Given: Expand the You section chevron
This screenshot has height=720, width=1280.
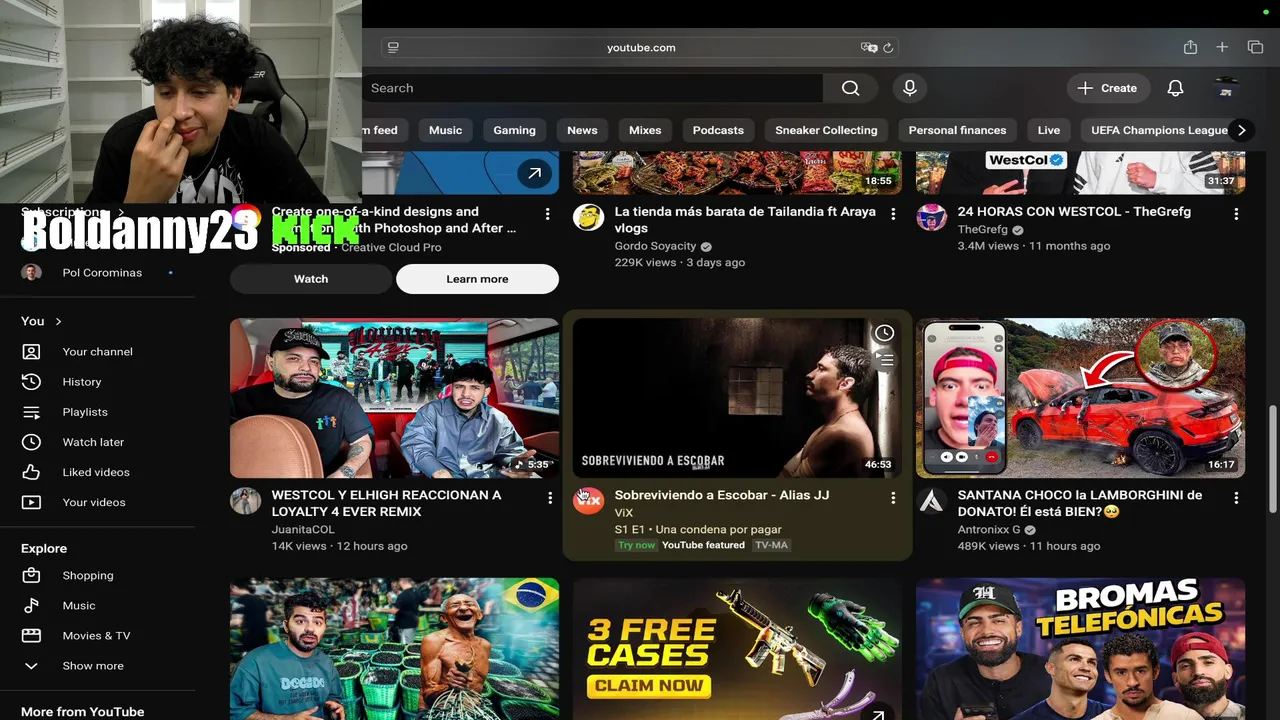Looking at the screenshot, I should coord(58,321).
